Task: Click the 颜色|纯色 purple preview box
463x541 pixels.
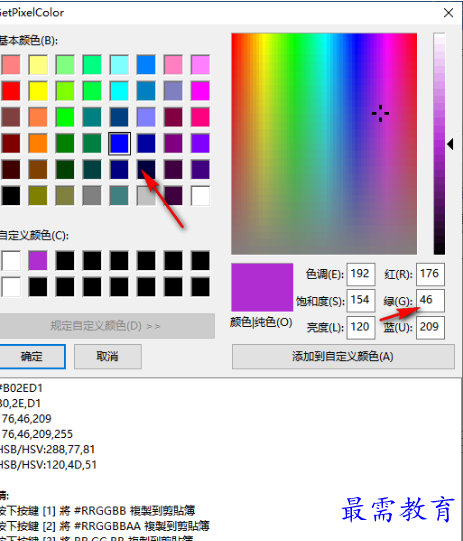Action: tap(262, 287)
